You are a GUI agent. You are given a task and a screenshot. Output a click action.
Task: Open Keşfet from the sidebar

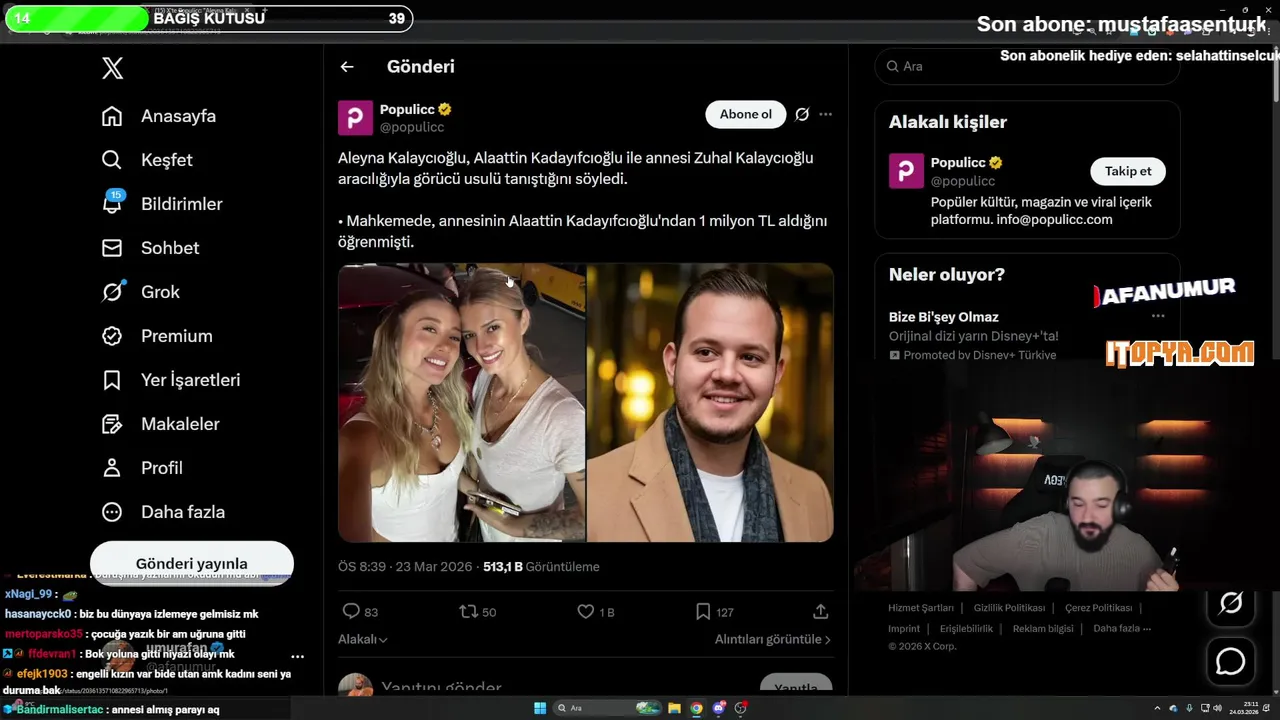point(147,160)
